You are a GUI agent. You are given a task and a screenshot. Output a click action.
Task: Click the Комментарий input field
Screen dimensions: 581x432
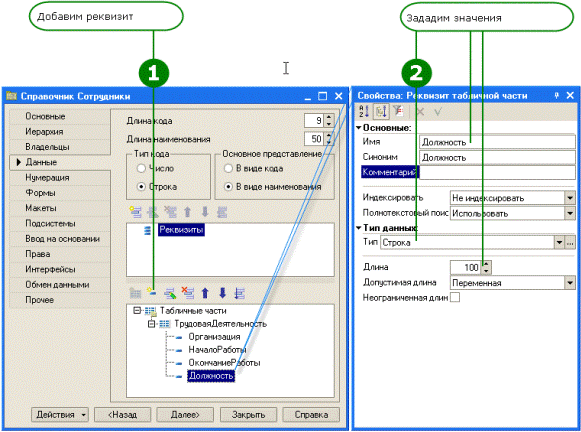(497, 172)
